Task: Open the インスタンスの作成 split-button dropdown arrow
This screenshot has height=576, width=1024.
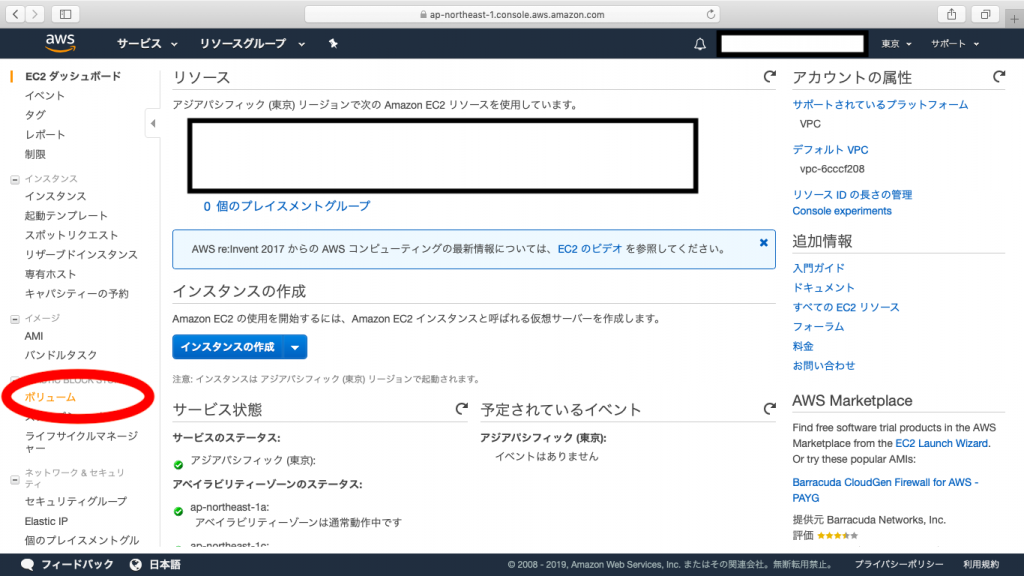Action: (x=295, y=346)
